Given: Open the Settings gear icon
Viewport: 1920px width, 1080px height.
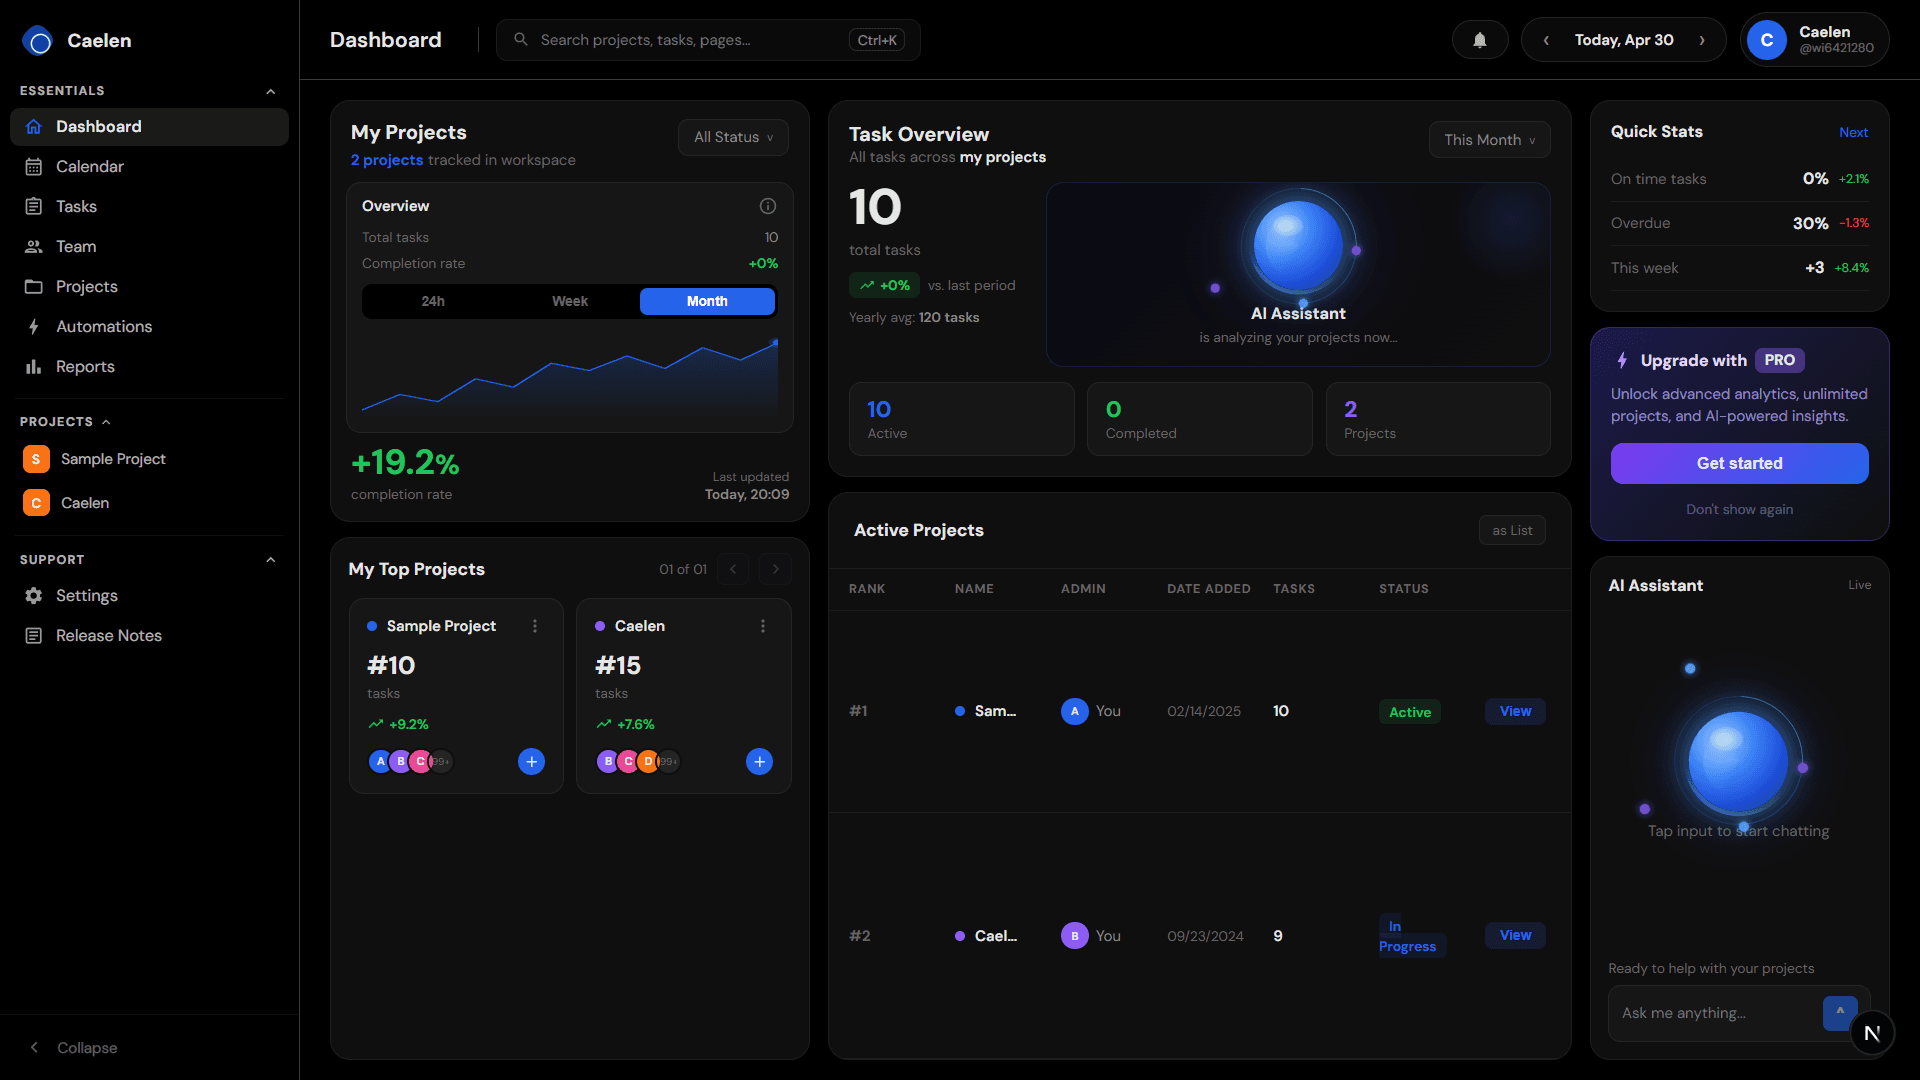Looking at the screenshot, I should pyautogui.click(x=34, y=596).
